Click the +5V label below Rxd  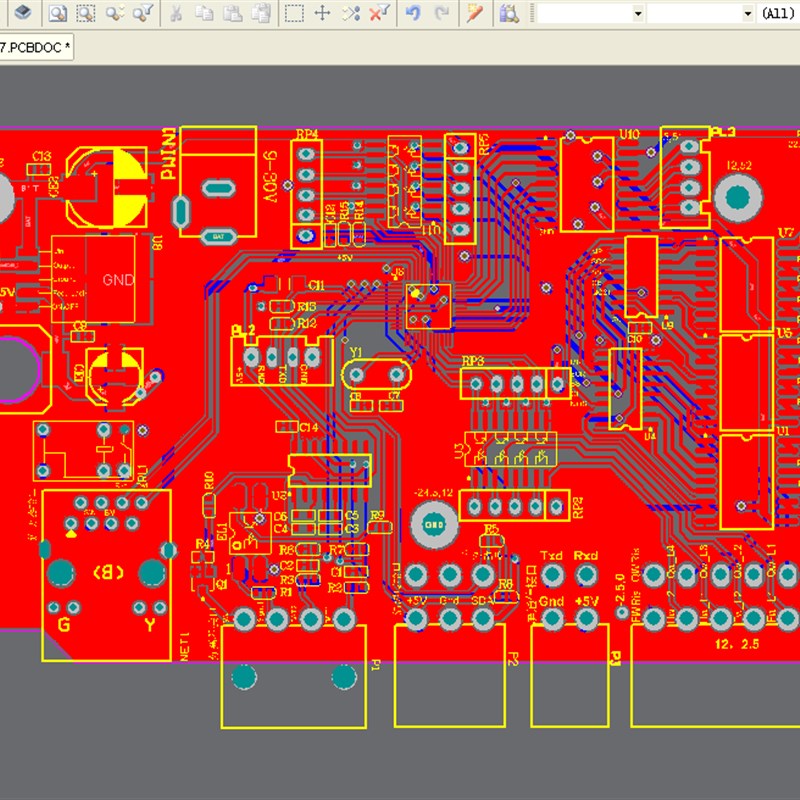click(x=586, y=602)
